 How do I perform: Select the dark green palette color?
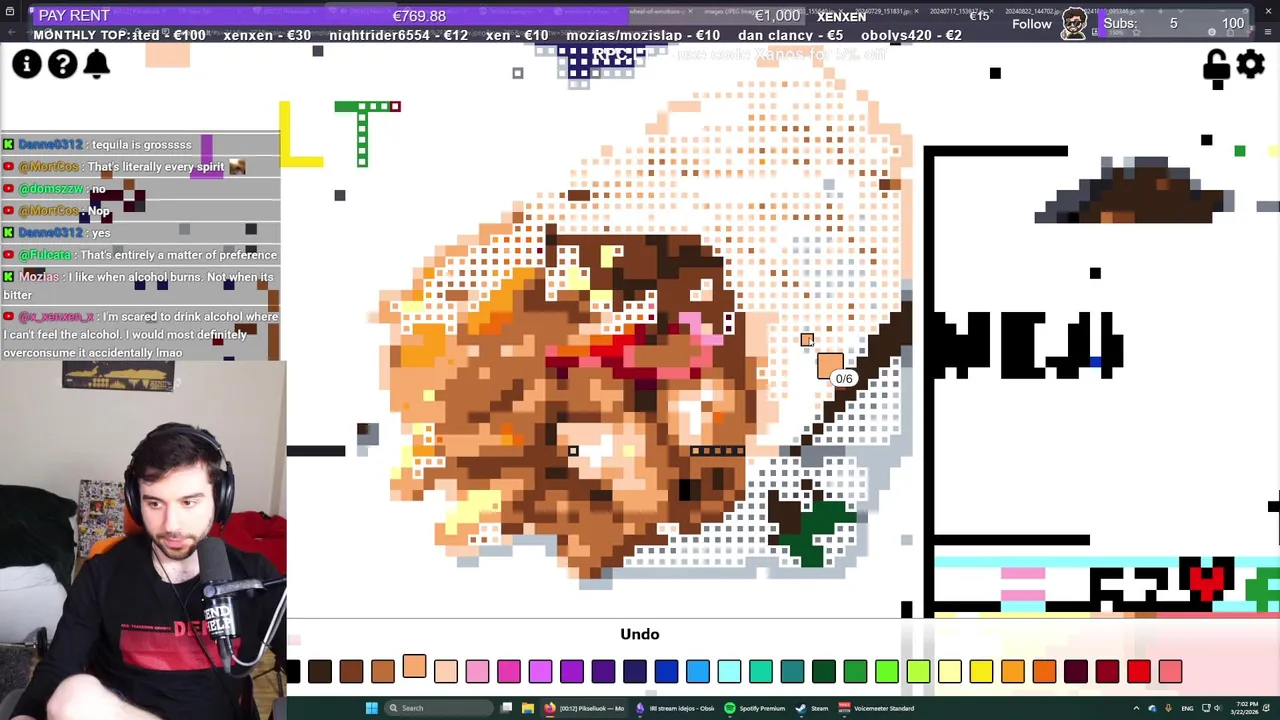824,671
